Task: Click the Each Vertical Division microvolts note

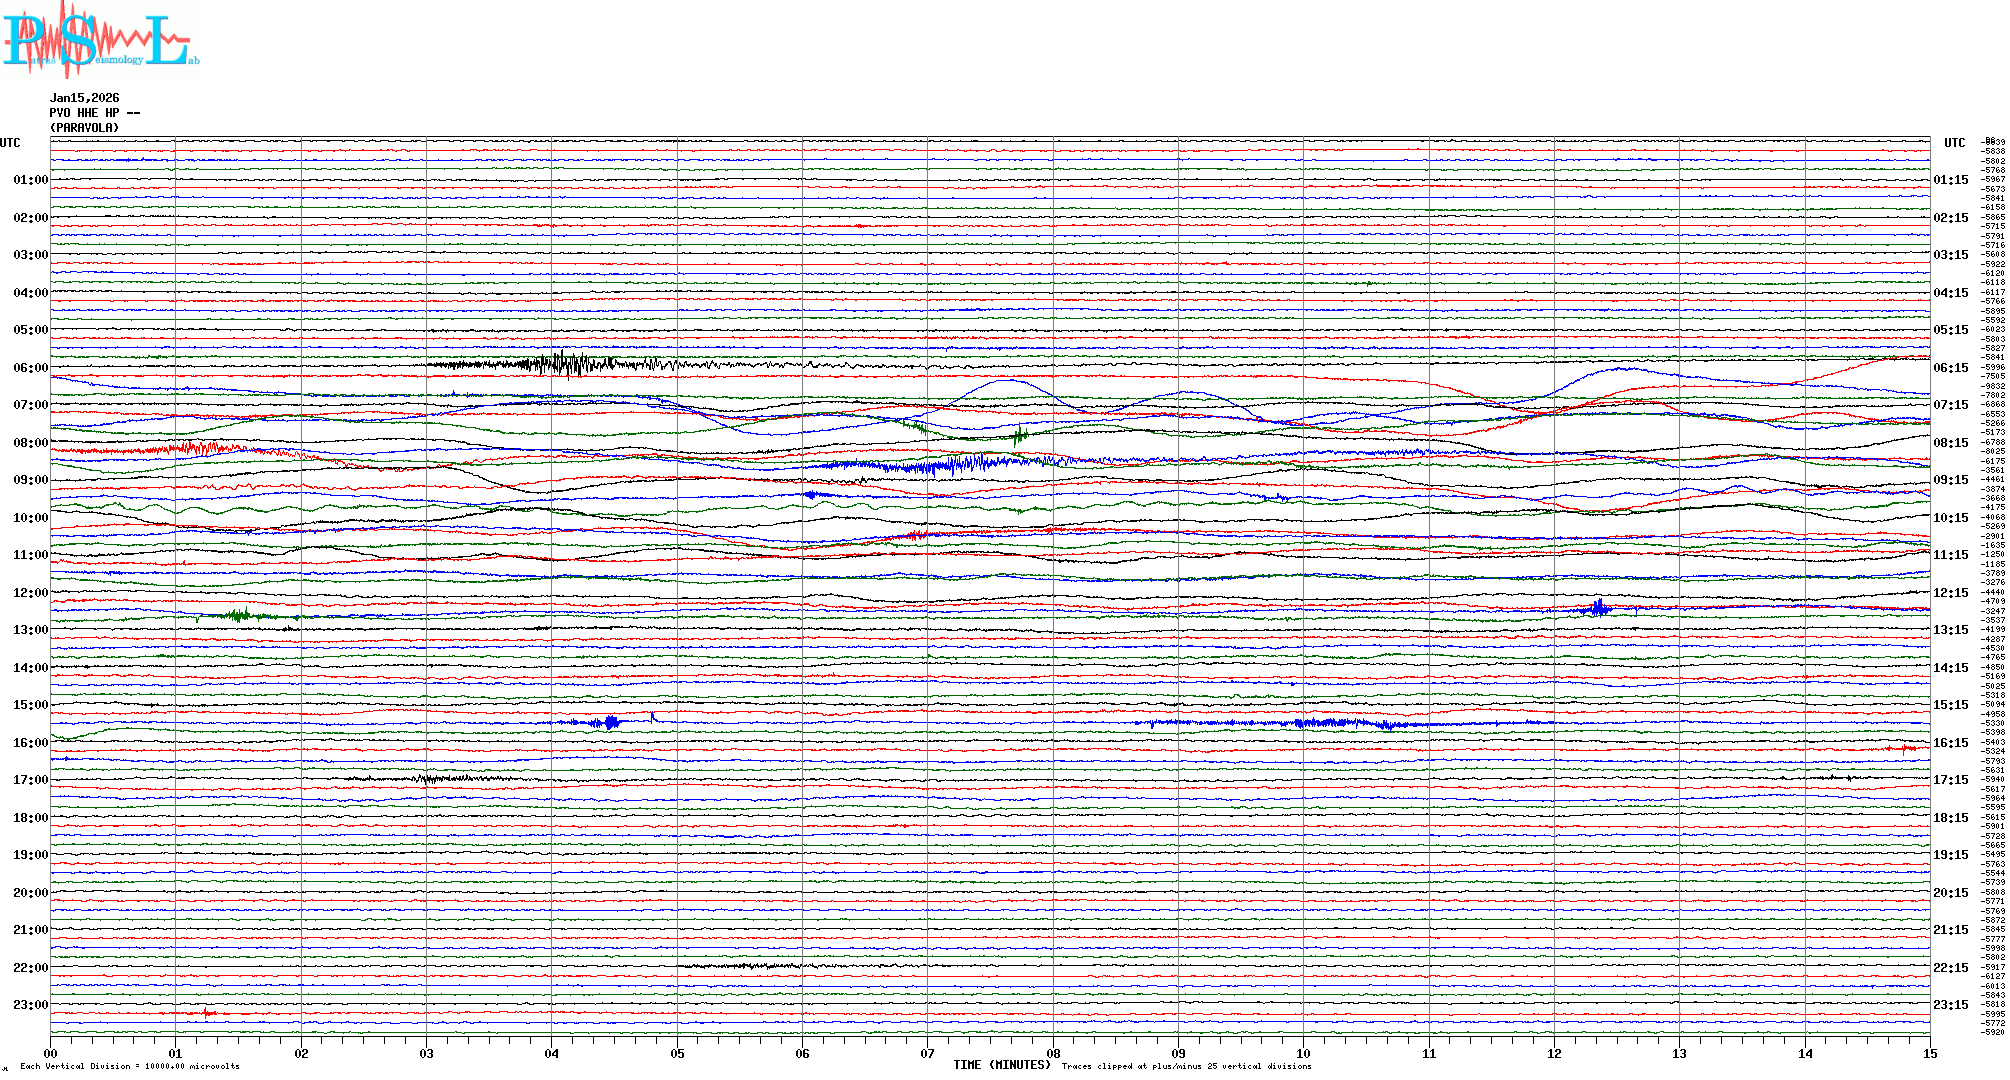Action: click(130, 1067)
